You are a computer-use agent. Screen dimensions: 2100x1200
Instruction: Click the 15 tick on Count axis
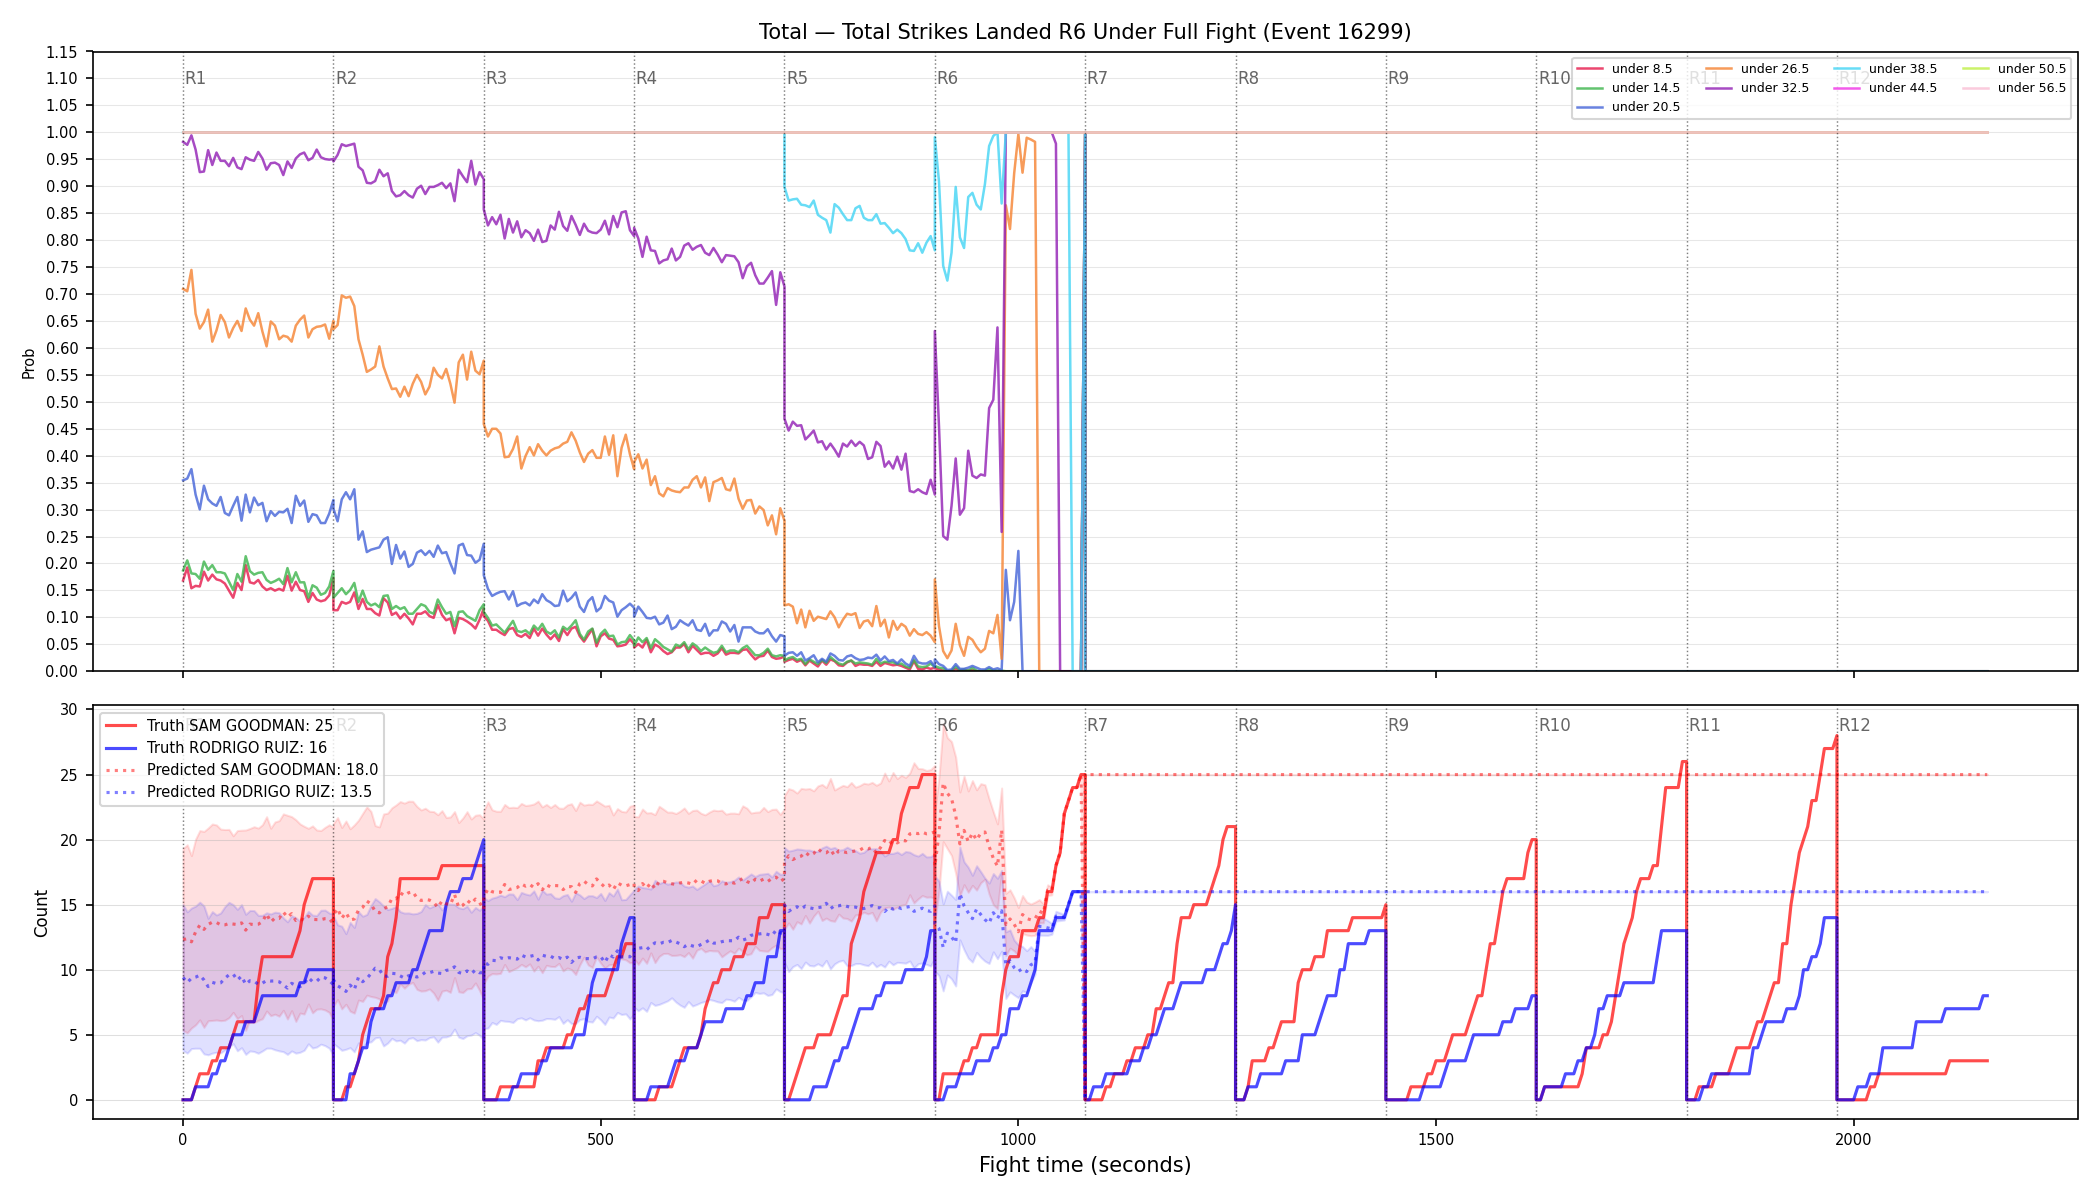pos(69,905)
